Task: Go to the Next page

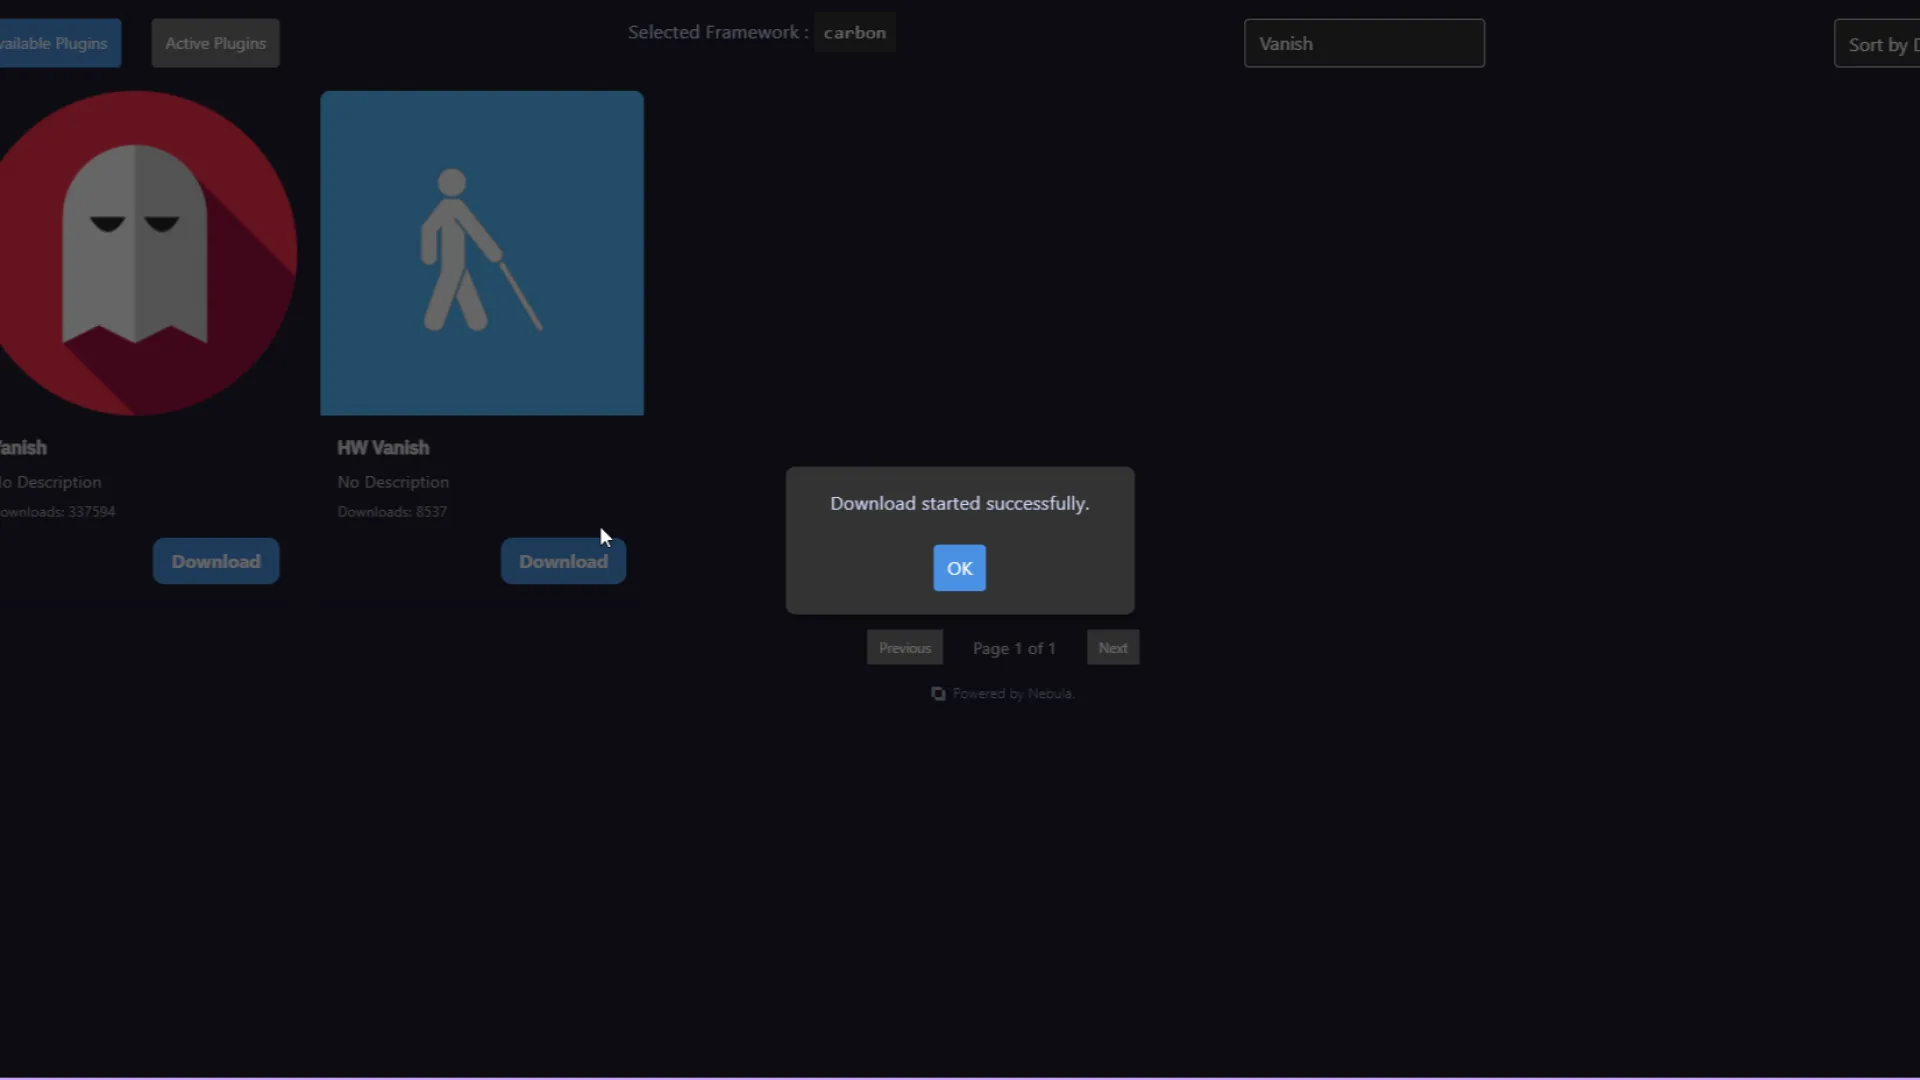Action: click(1112, 648)
